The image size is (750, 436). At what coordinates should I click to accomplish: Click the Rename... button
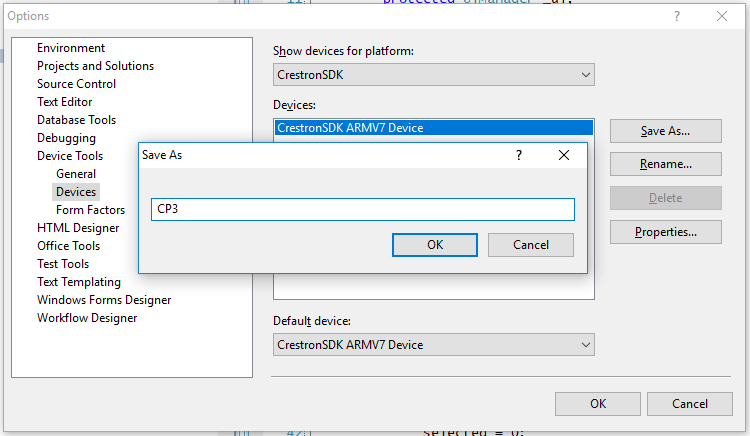pyautogui.click(x=665, y=164)
